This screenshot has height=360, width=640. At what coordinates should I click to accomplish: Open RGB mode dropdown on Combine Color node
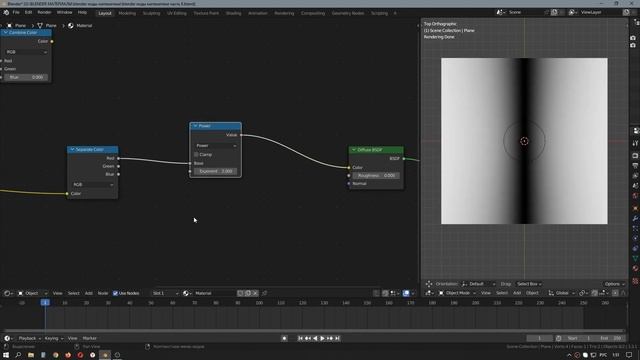[26, 52]
